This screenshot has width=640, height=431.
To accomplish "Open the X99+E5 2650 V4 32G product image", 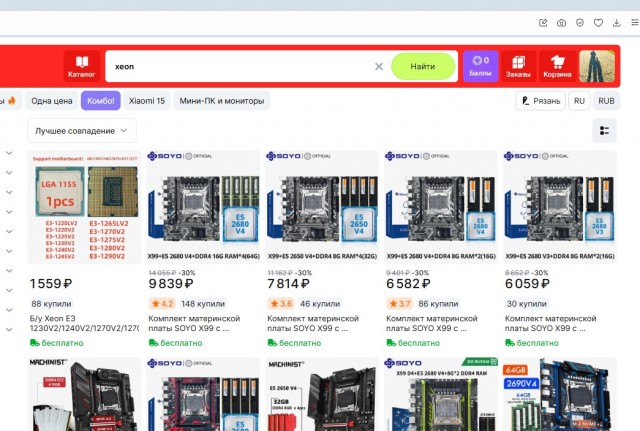I will tap(322, 207).
